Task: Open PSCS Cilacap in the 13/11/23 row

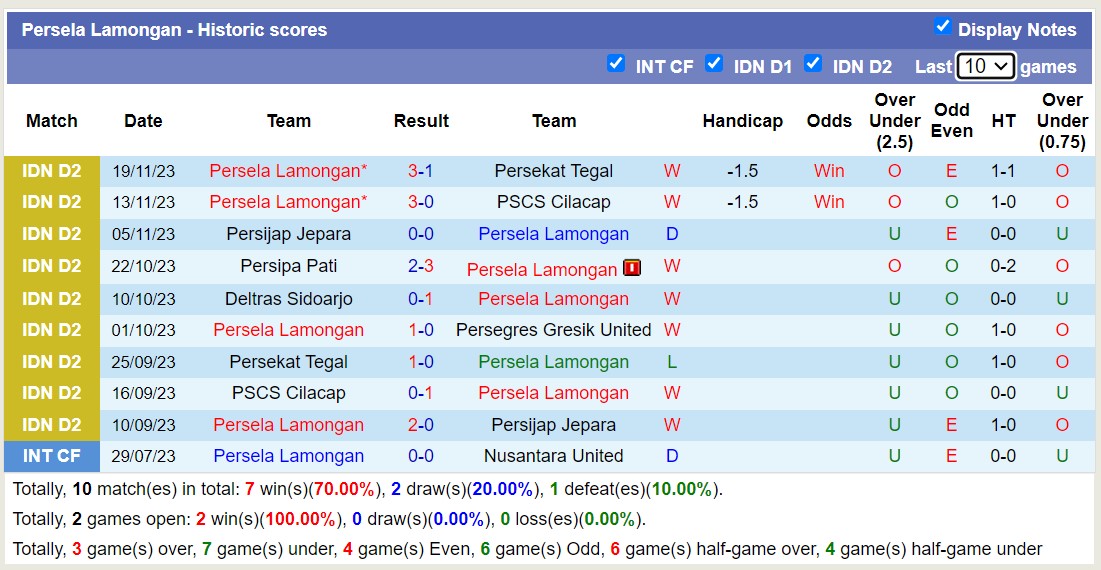Action: click(553, 202)
